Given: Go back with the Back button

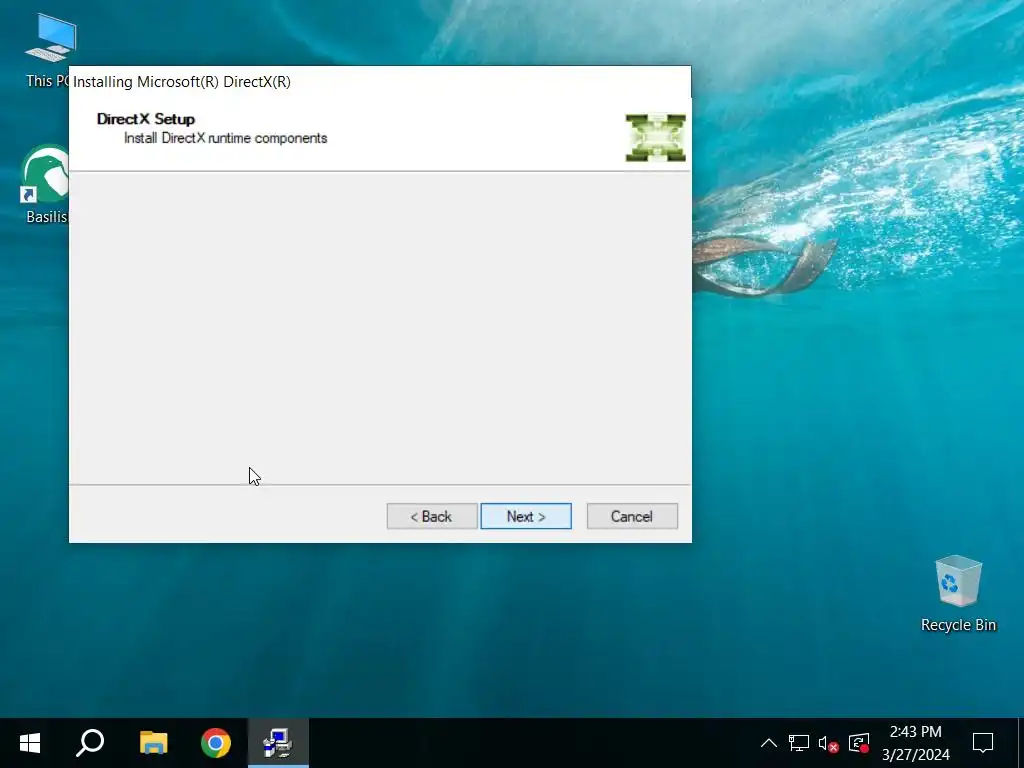Looking at the screenshot, I should tap(432, 516).
